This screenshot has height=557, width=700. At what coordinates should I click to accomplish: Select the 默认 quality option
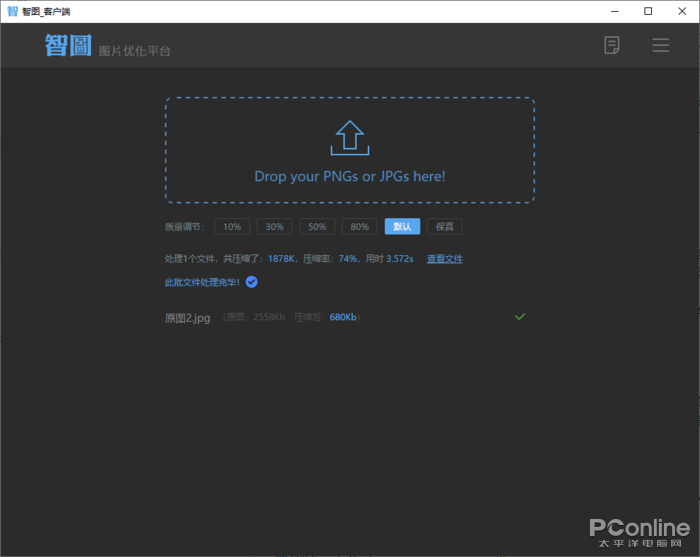click(402, 227)
